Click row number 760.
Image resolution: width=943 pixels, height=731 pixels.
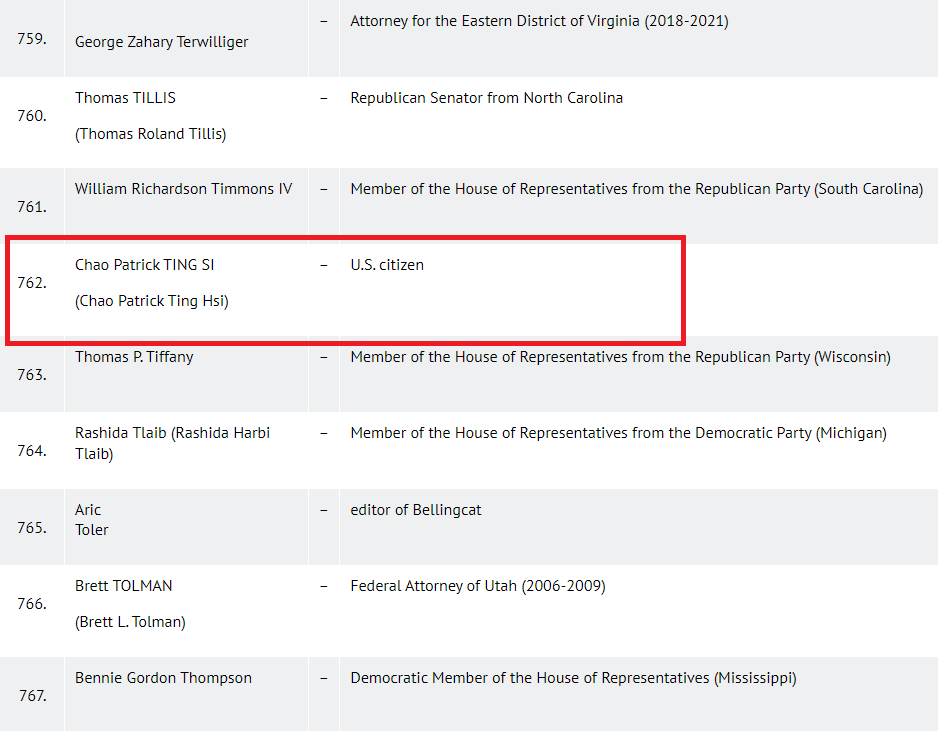(32, 116)
